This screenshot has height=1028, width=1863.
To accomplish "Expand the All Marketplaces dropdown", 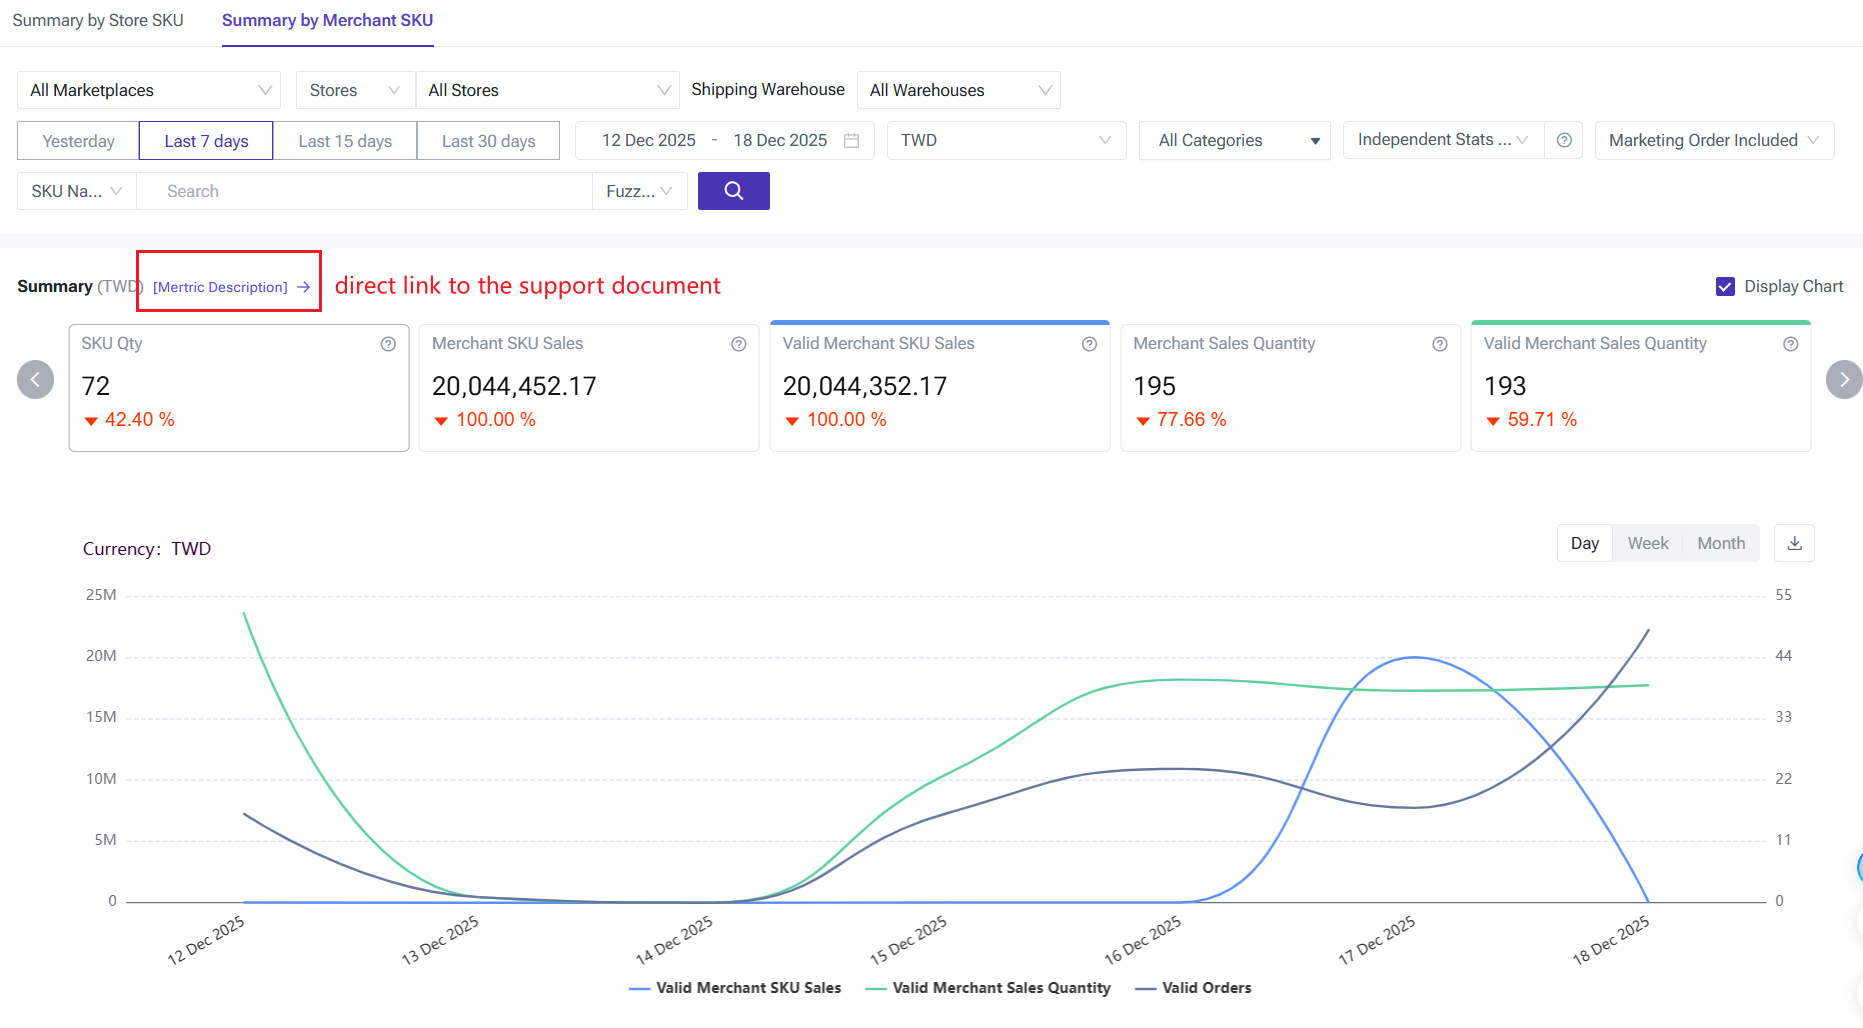I will [x=149, y=90].
